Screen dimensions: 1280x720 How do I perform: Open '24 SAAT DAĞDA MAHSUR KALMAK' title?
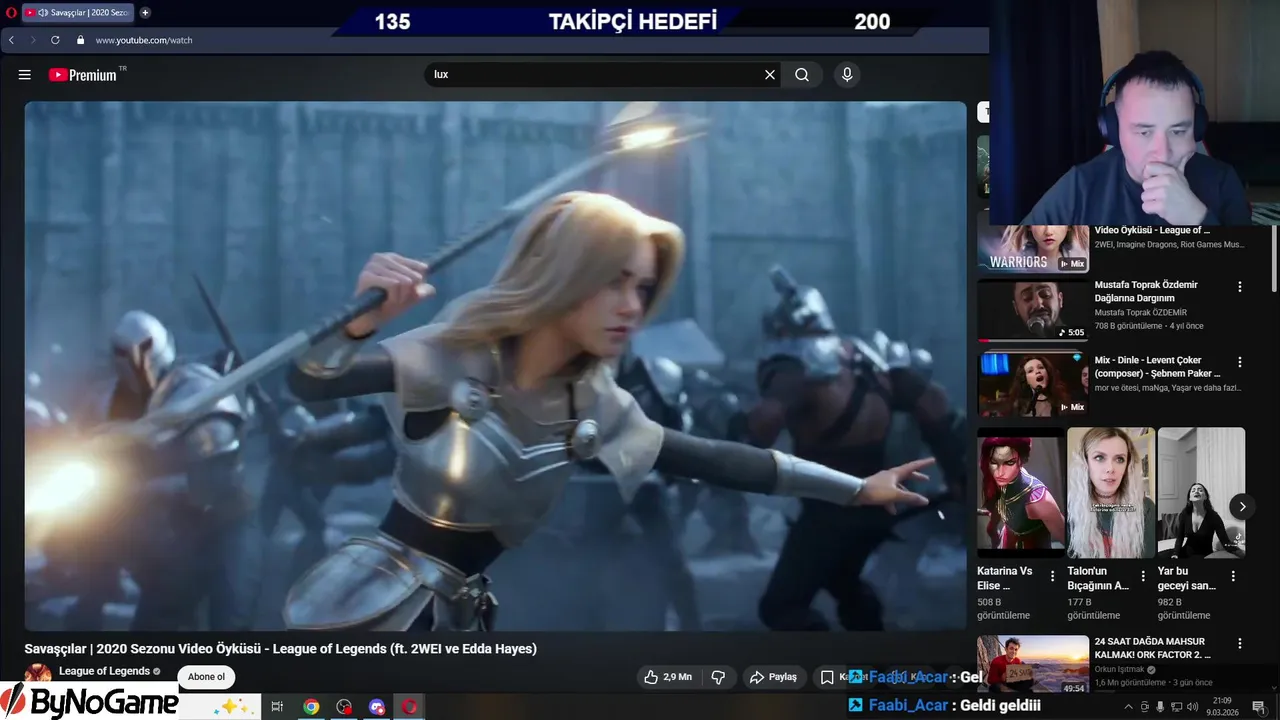pos(1153,648)
